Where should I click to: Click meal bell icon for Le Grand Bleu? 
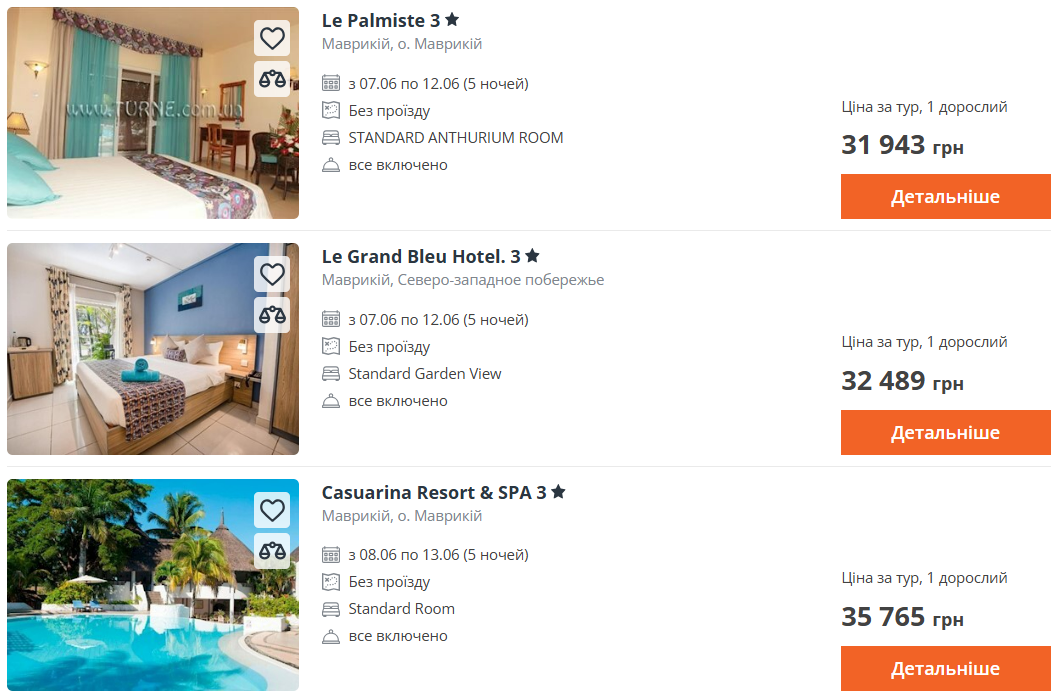coord(331,401)
